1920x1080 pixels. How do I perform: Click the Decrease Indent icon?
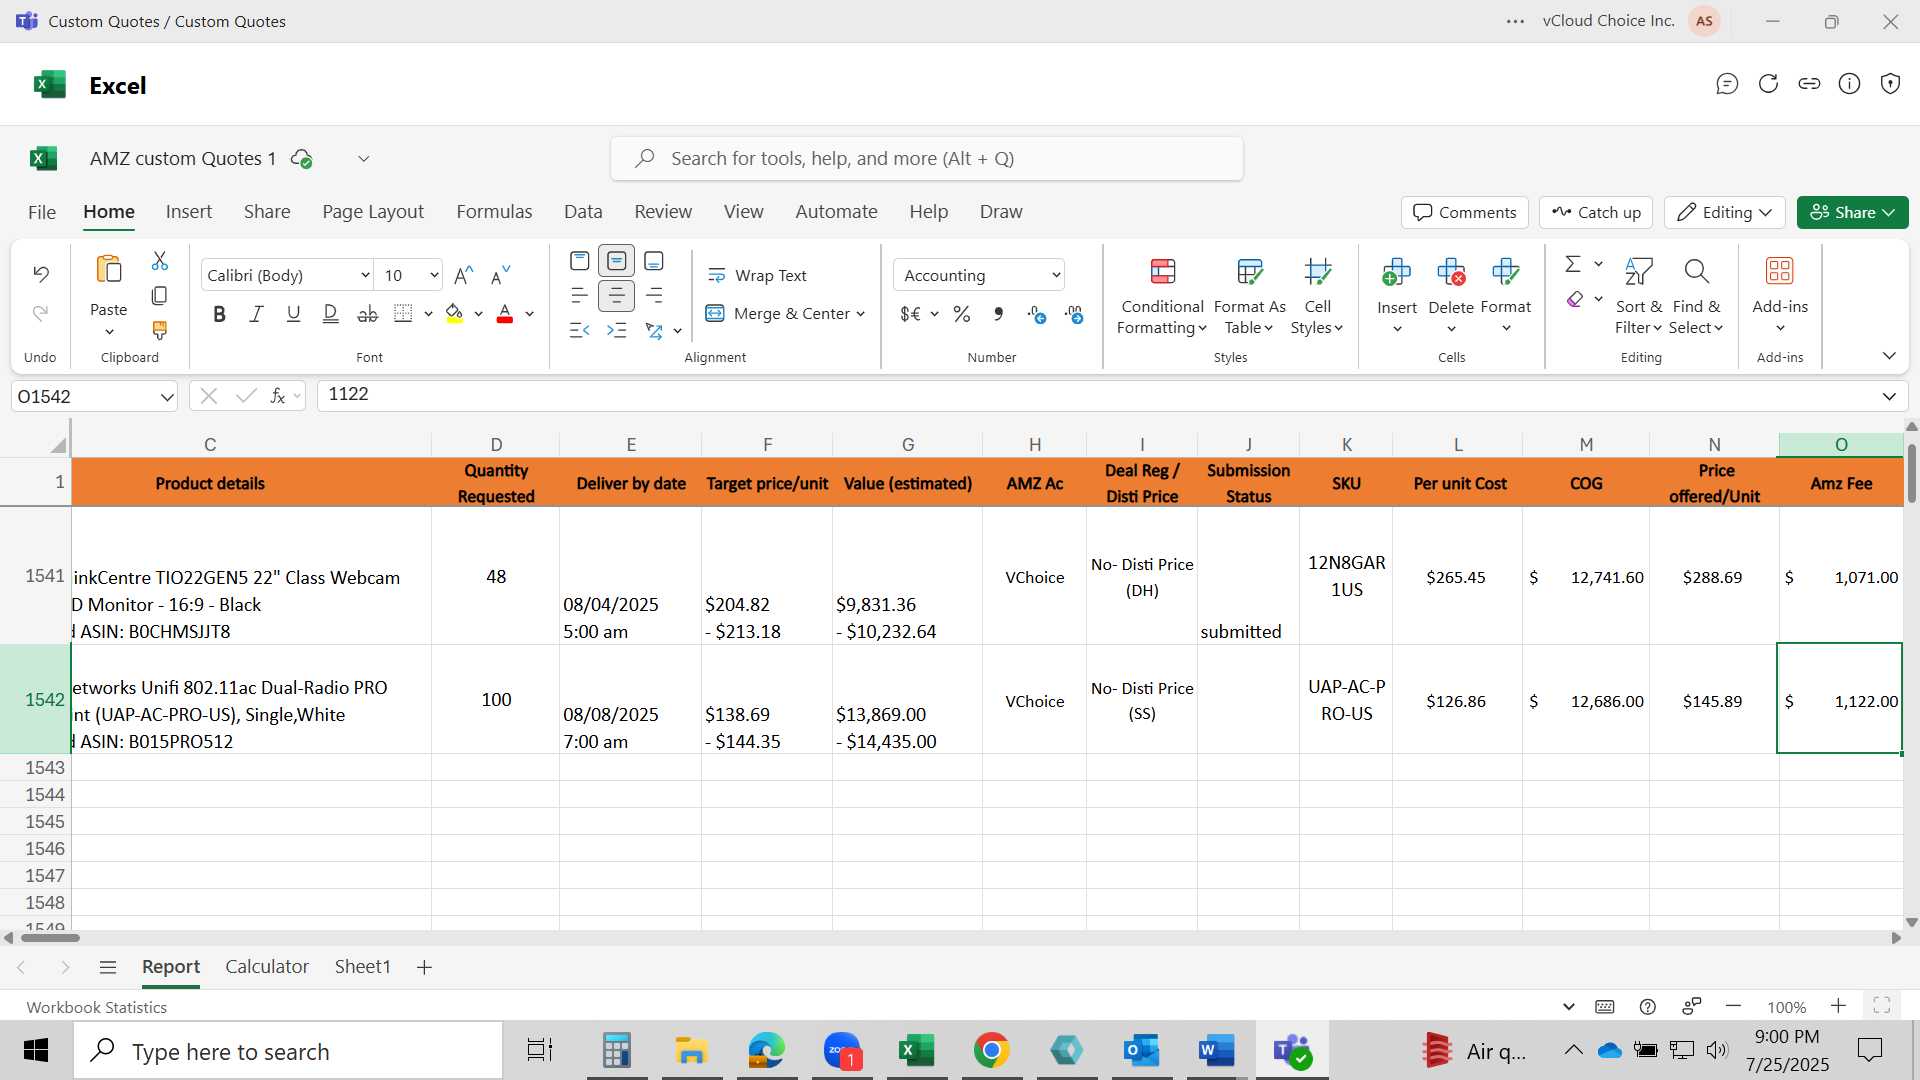(579, 330)
